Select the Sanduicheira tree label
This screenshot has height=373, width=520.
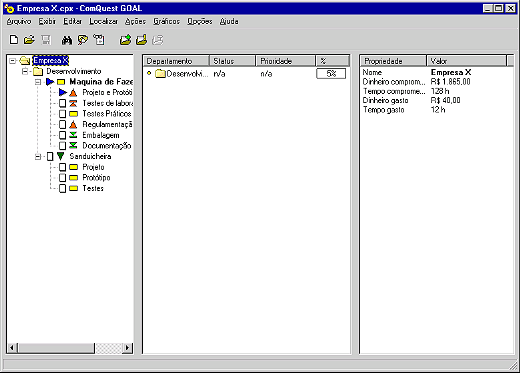[90, 156]
